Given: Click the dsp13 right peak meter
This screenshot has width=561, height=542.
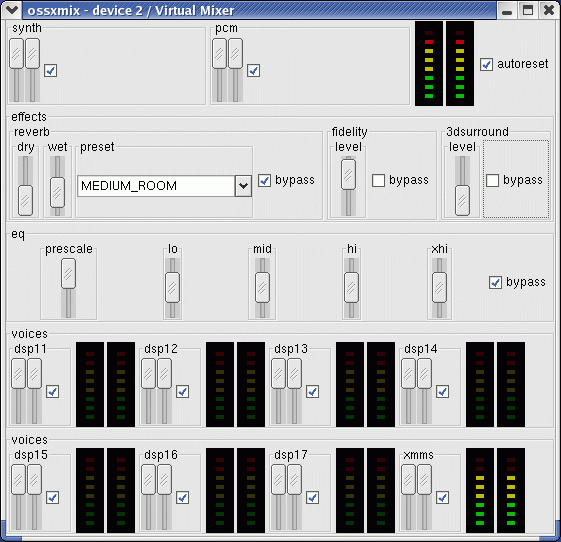Looking at the screenshot, I should 381,385.
